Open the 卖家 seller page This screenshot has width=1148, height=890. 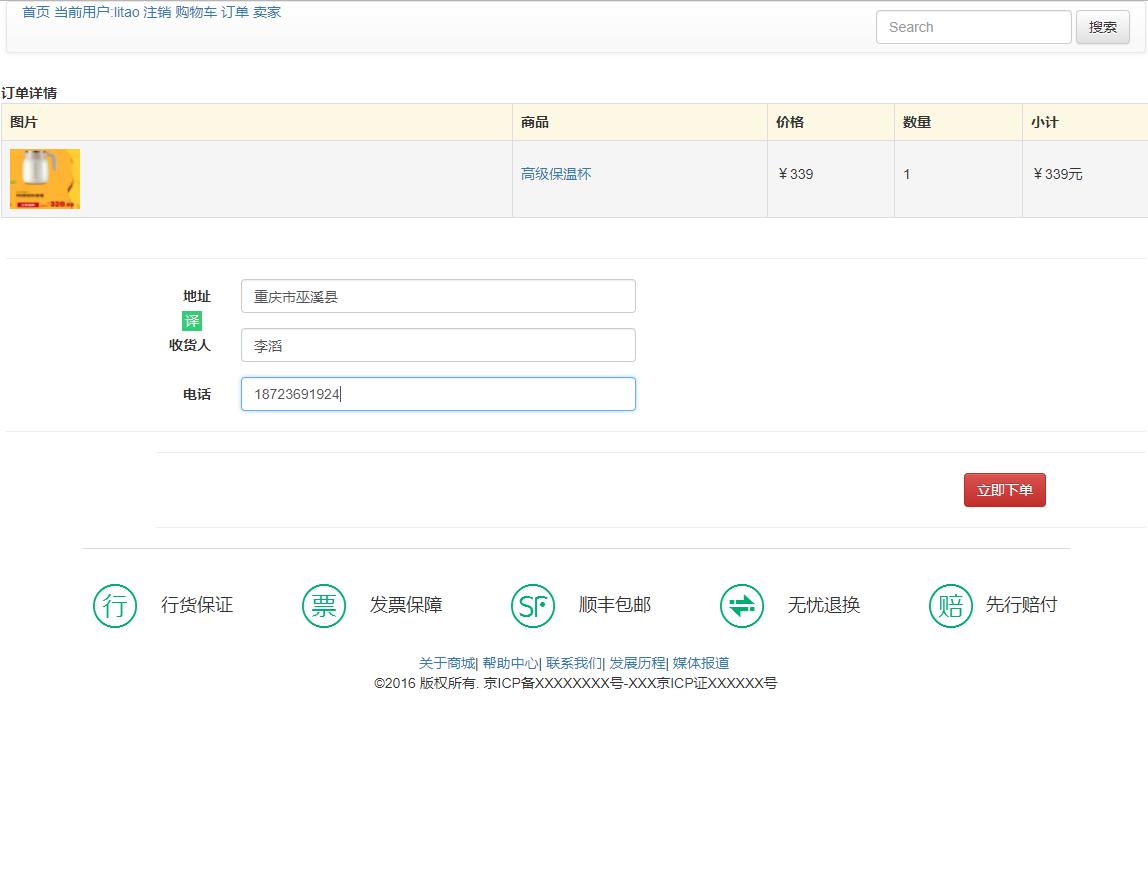(267, 12)
